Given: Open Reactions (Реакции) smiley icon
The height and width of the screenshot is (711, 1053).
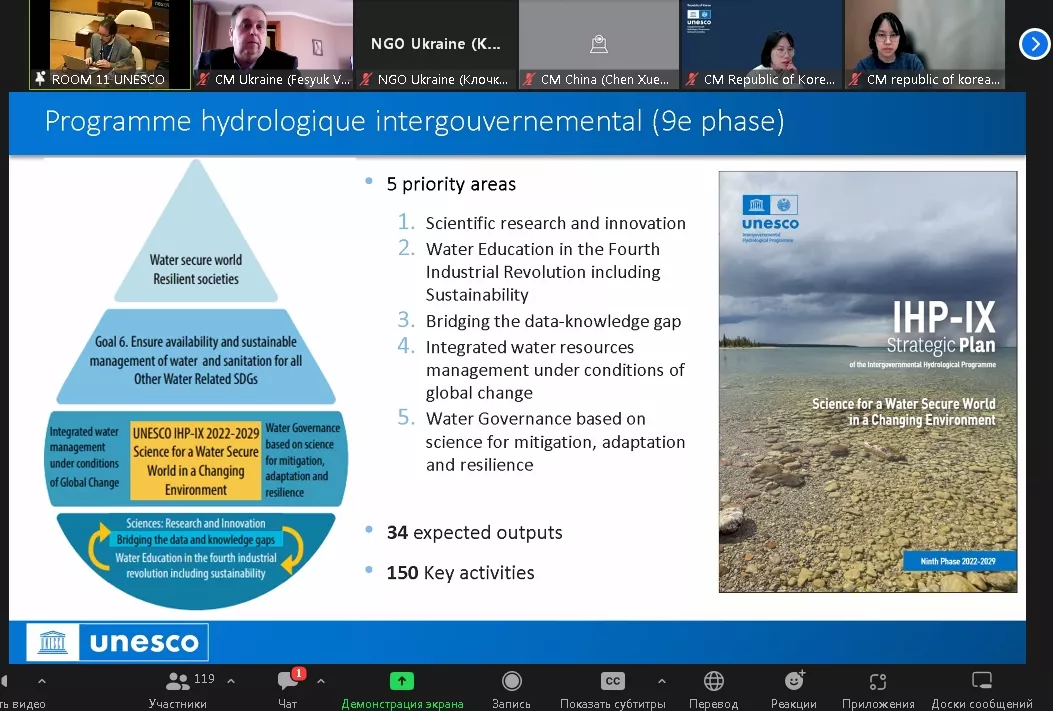Looking at the screenshot, I should click(x=794, y=688).
